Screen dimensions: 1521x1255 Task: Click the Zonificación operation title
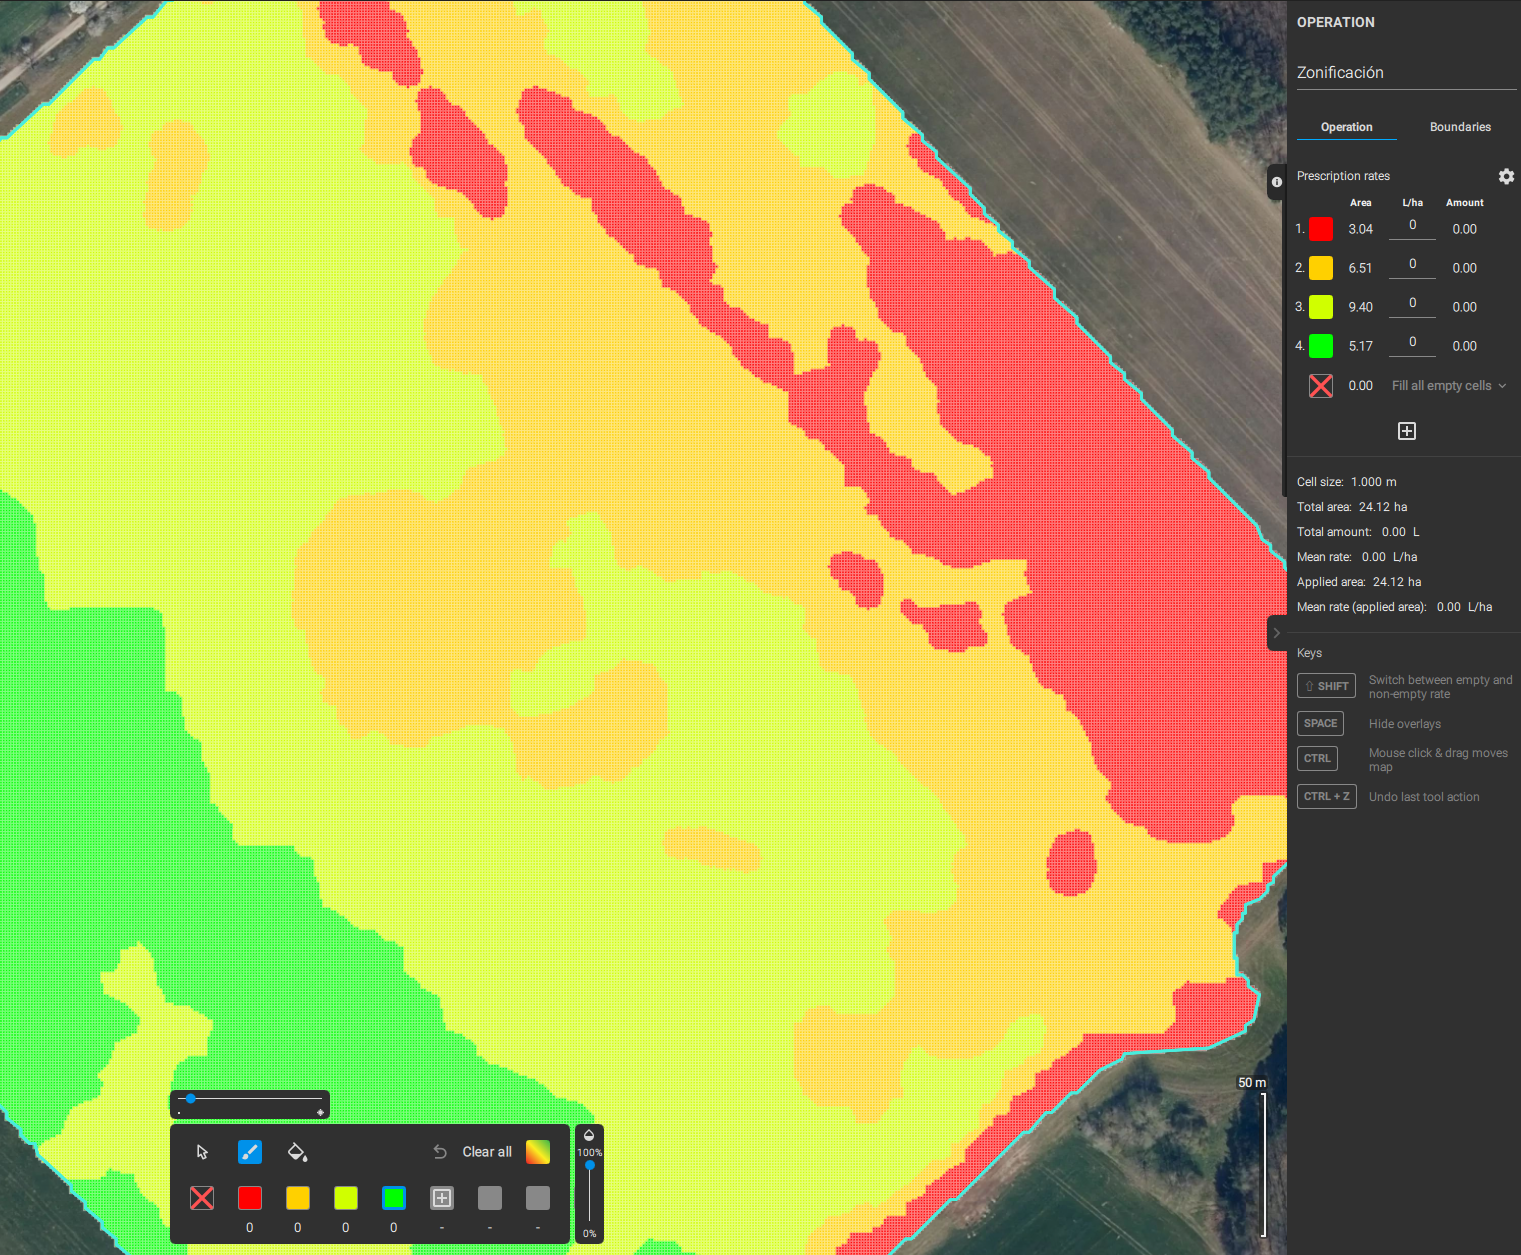point(1340,72)
